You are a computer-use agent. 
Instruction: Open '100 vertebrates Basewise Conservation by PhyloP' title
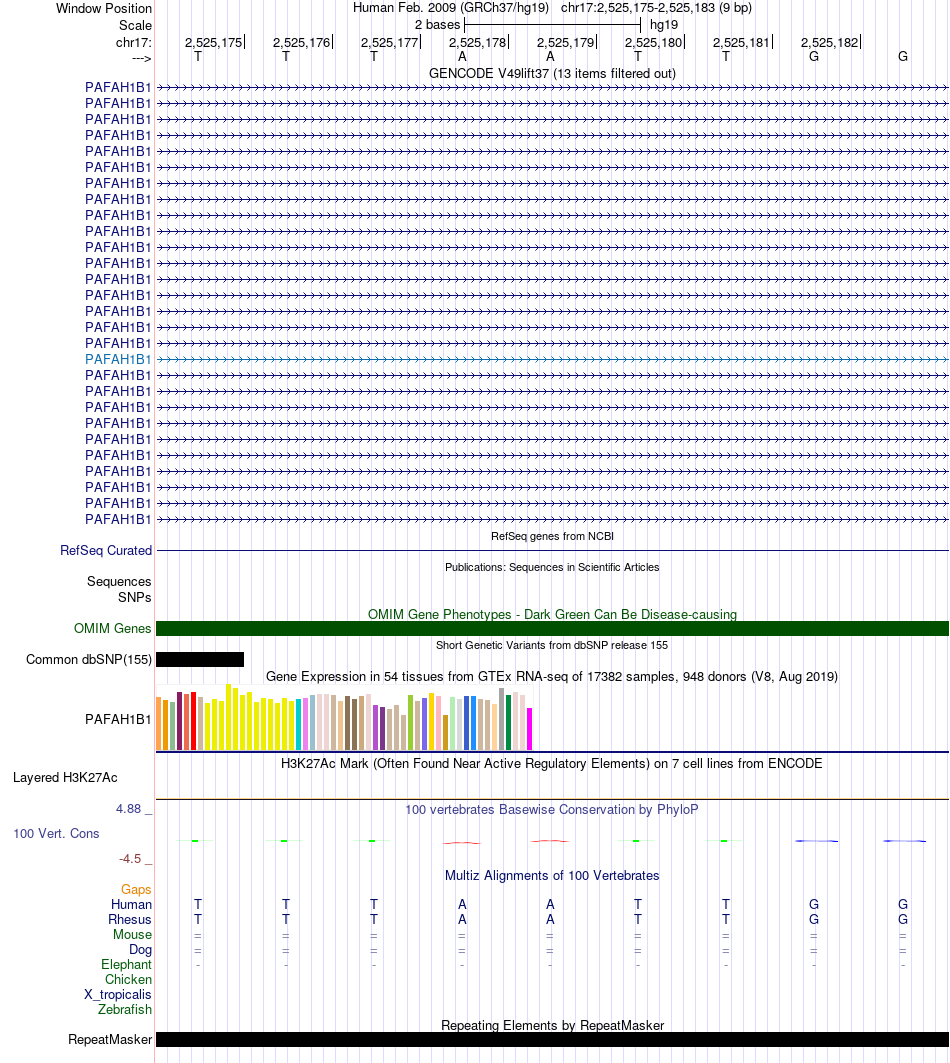552,809
